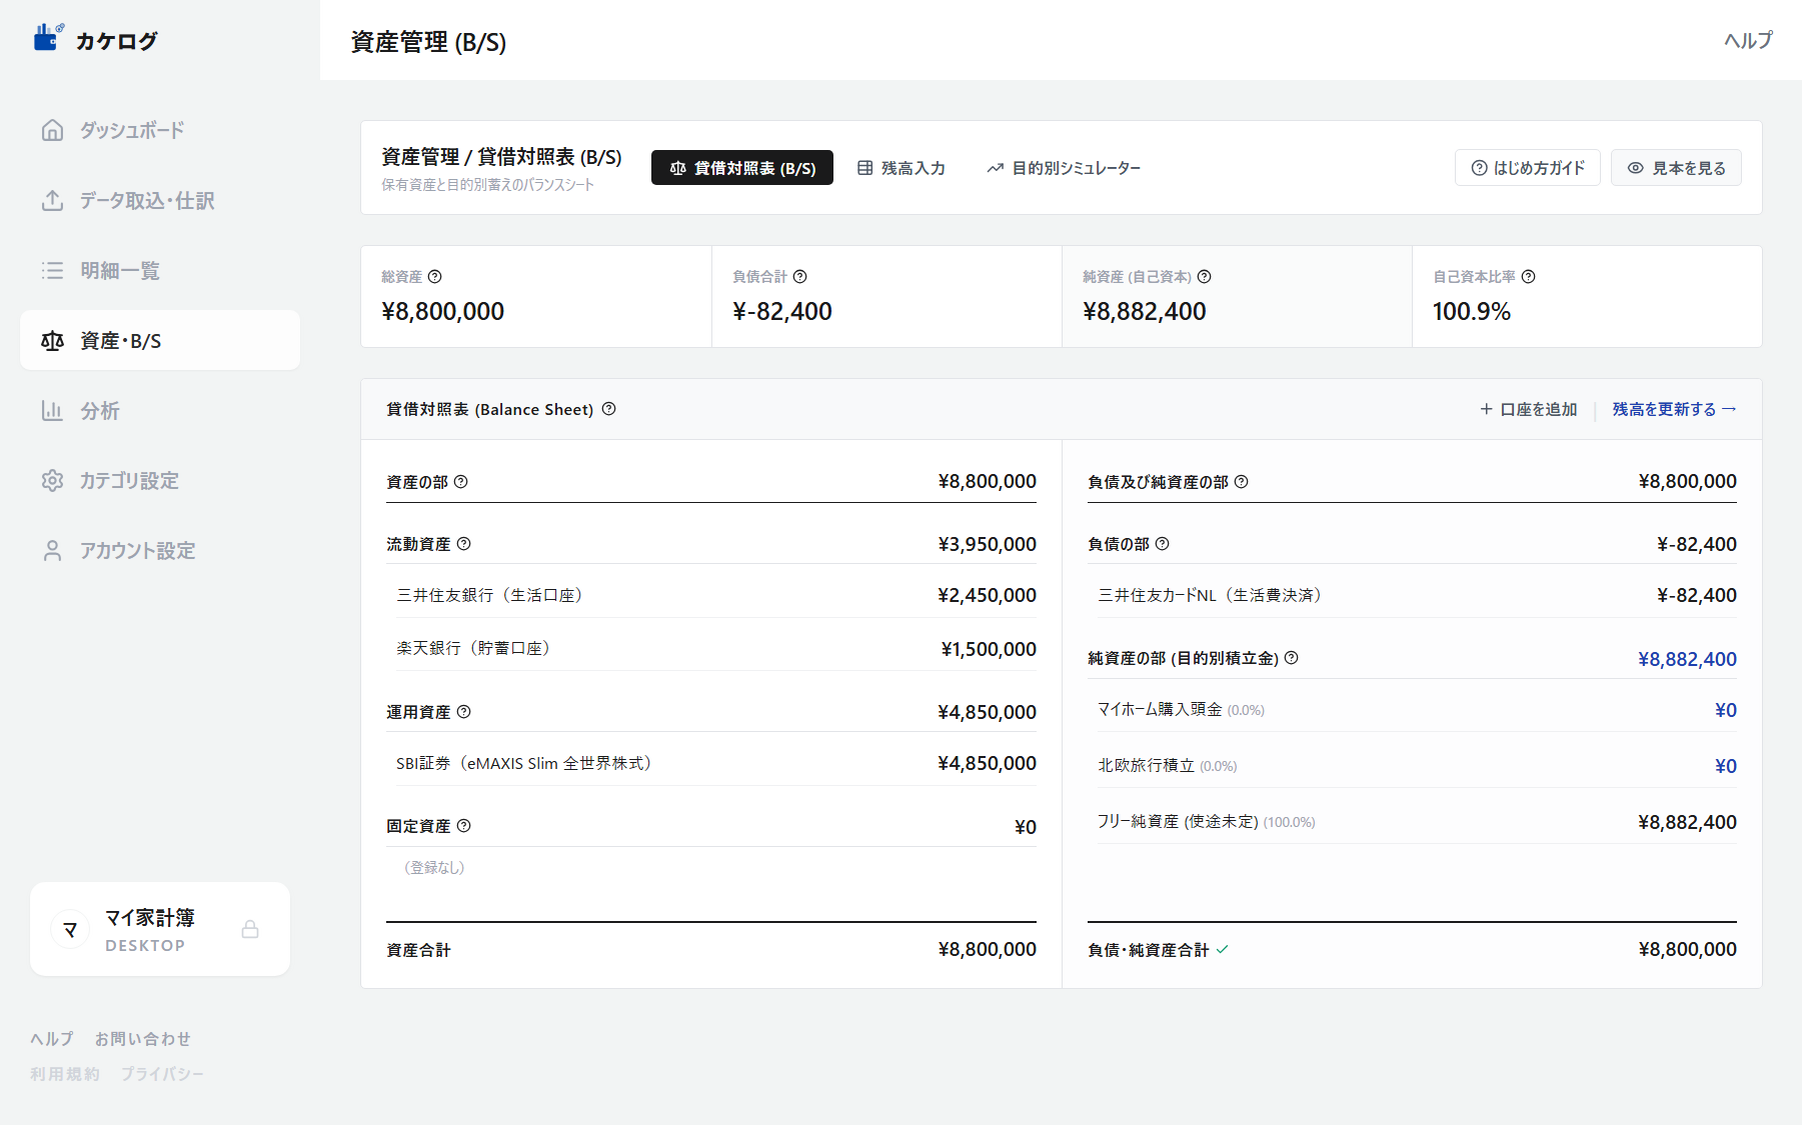Select the 三井住友銀行（生活口座） row
Image resolution: width=1802 pixels, height=1125 pixels.
point(716,595)
